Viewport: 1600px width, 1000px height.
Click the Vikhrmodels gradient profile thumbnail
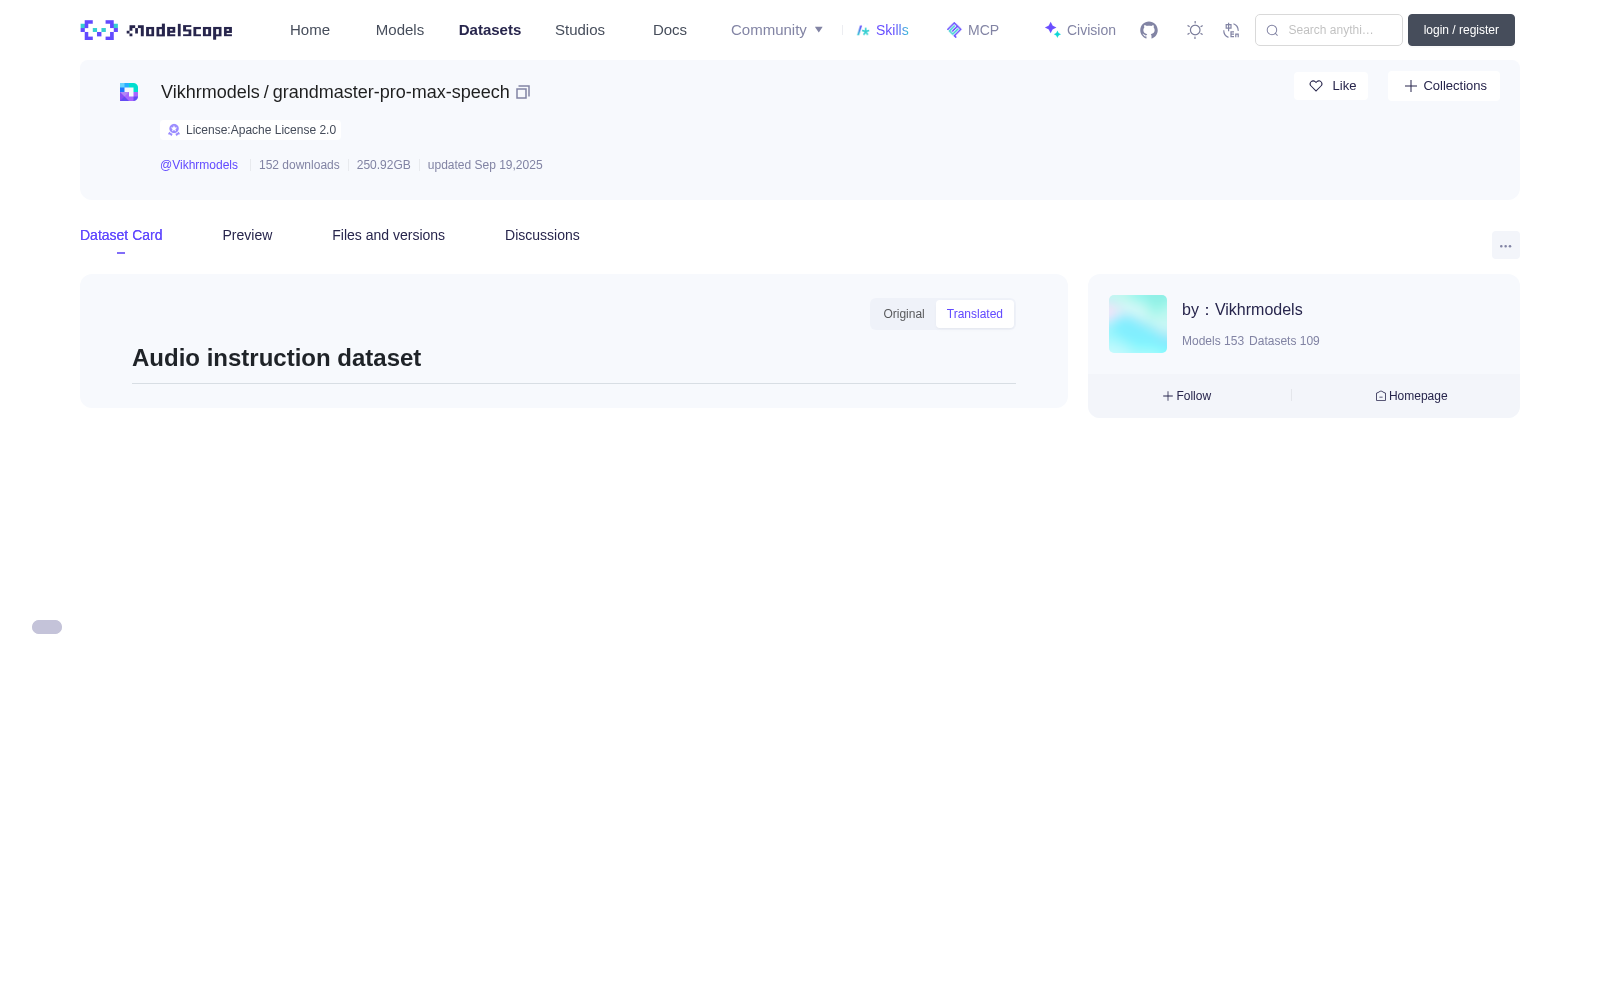[1138, 324]
